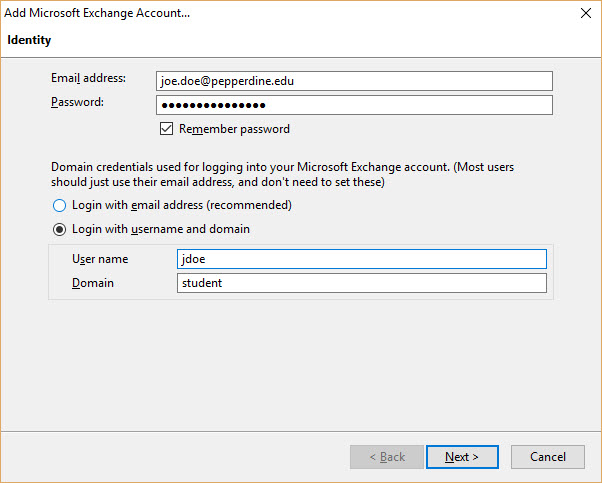Click the Remember password label text
Image resolution: width=602 pixels, height=483 pixels.
click(234, 129)
